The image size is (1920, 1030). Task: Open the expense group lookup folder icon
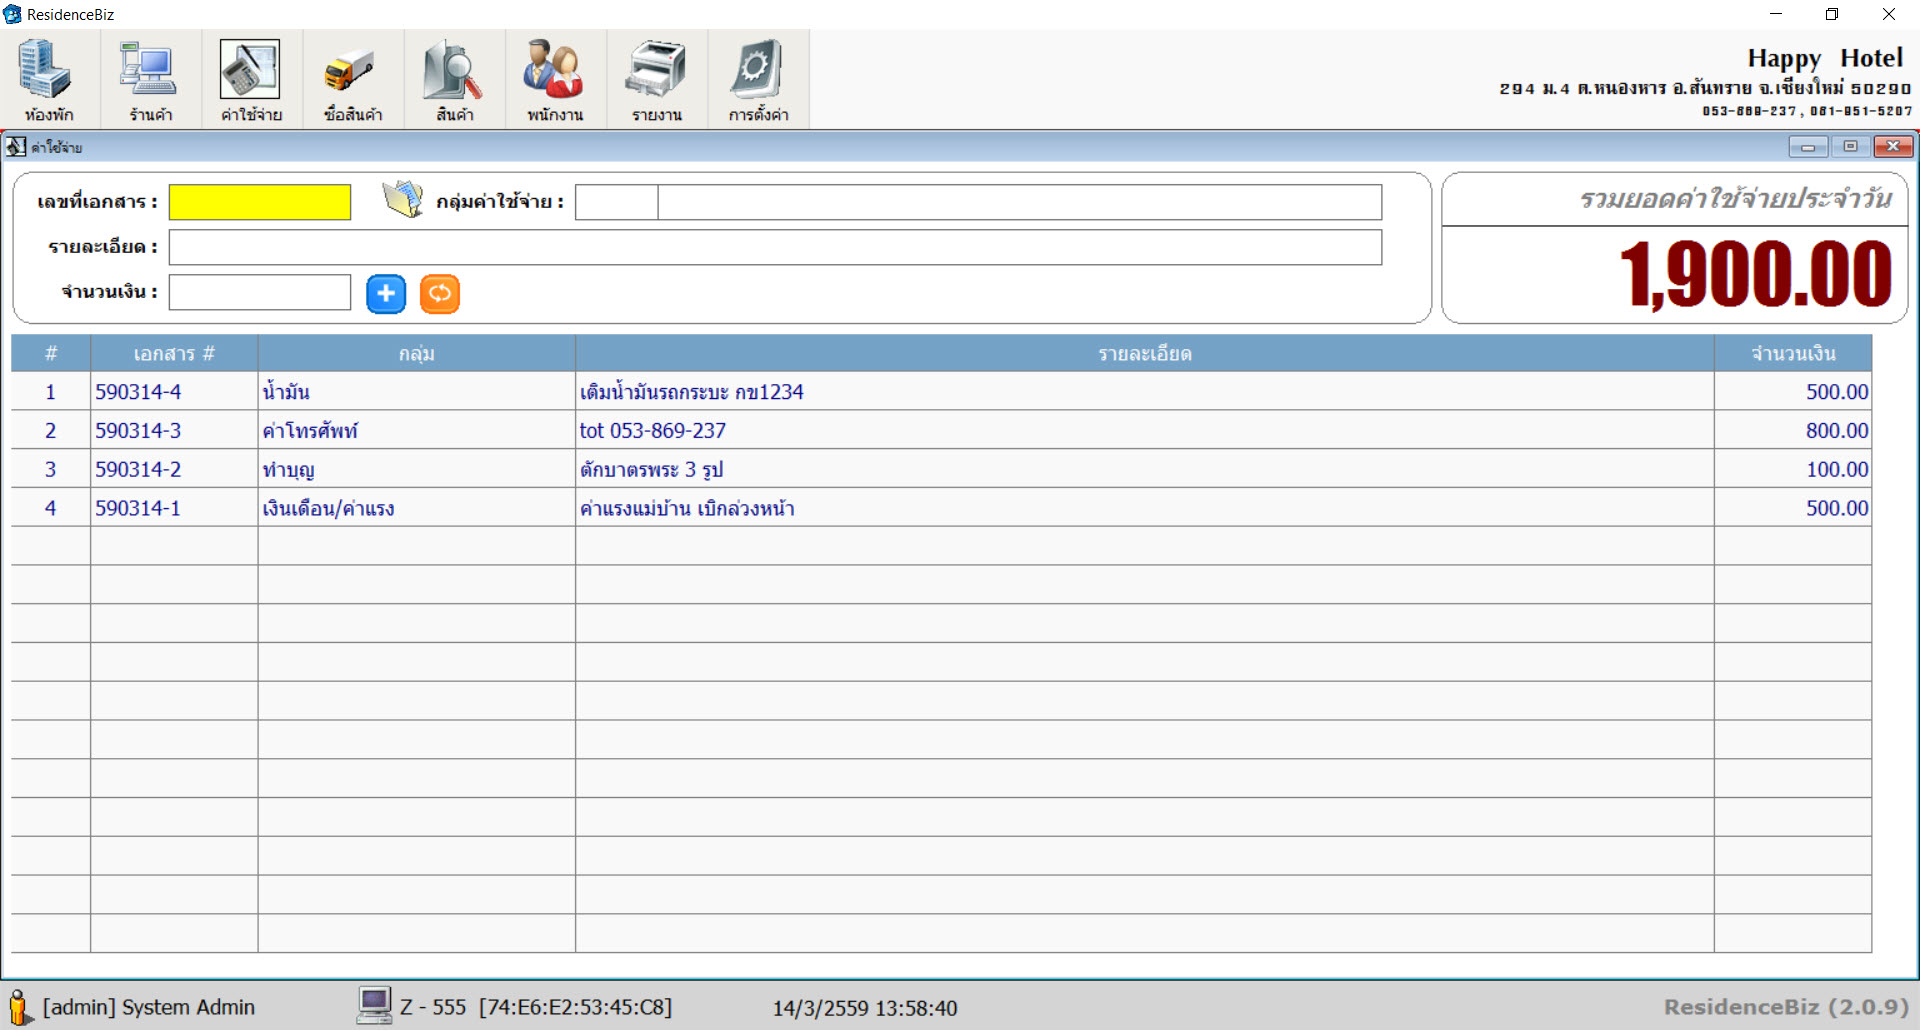coord(403,200)
